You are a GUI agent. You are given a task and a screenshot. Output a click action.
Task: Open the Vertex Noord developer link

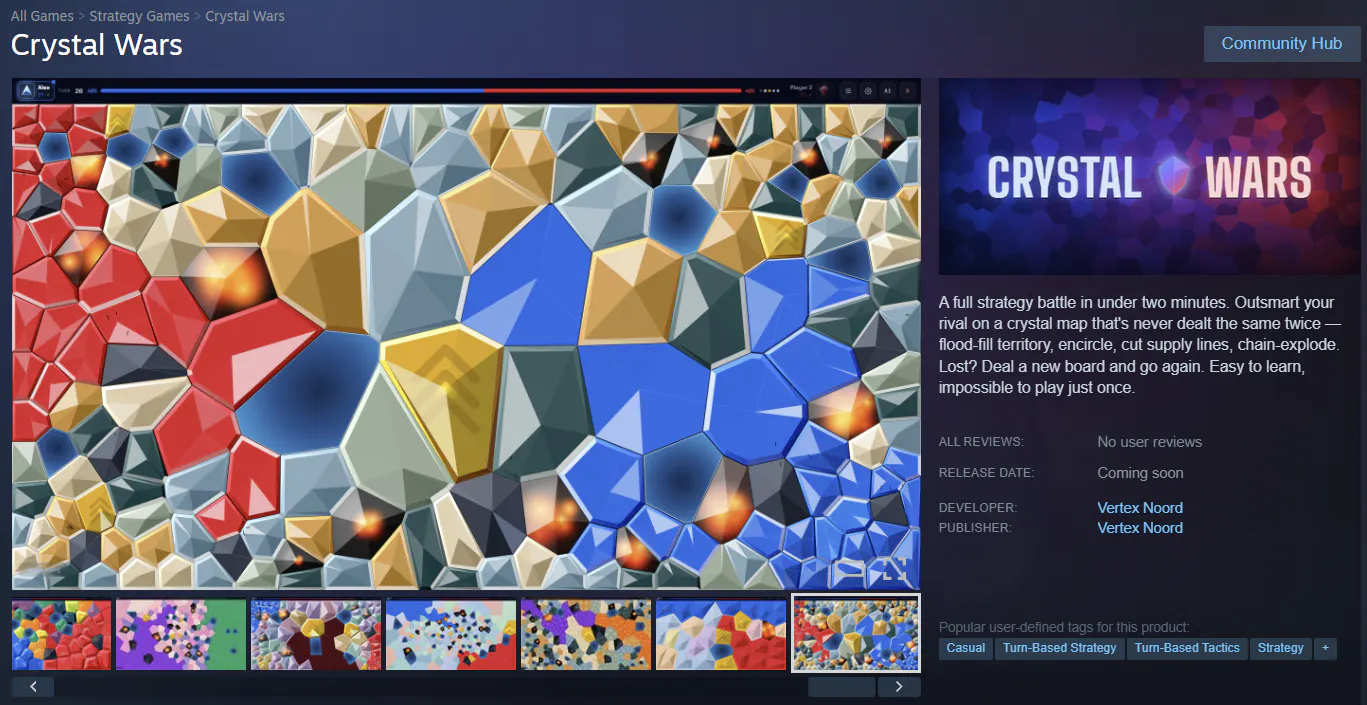click(x=1140, y=508)
